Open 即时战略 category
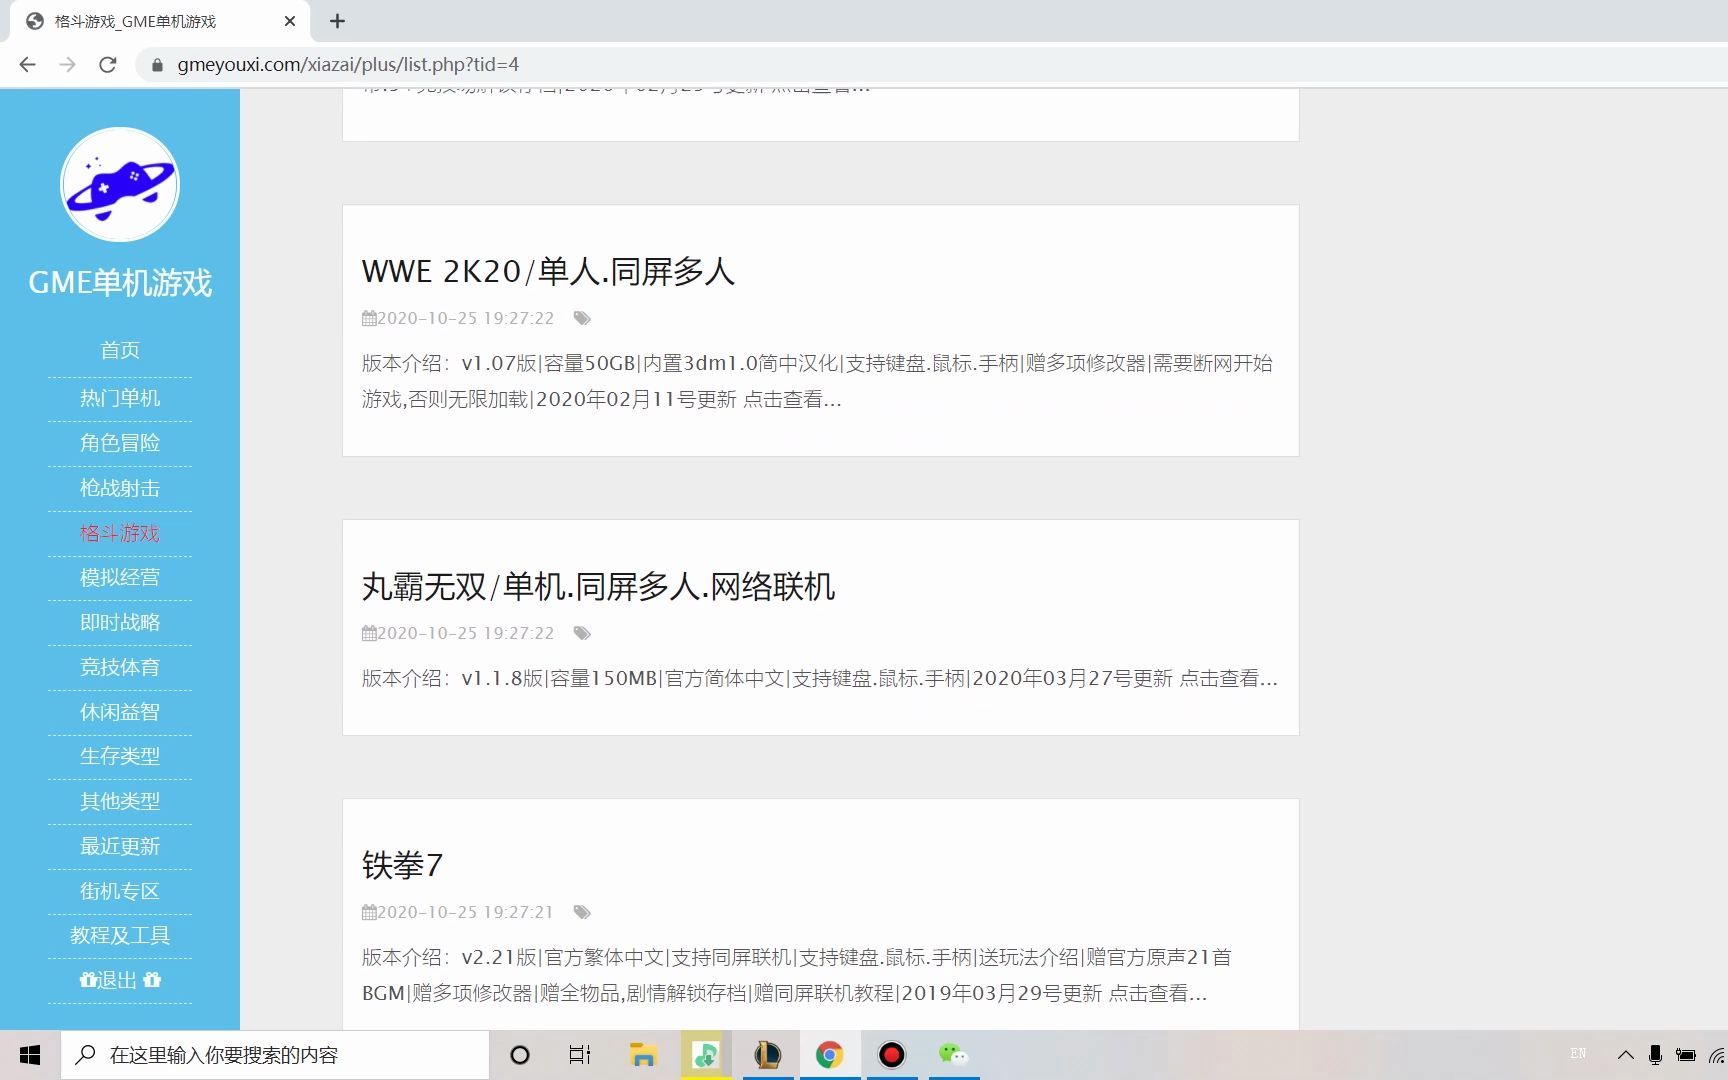The width and height of the screenshot is (1728, 1080). point(120,622)
